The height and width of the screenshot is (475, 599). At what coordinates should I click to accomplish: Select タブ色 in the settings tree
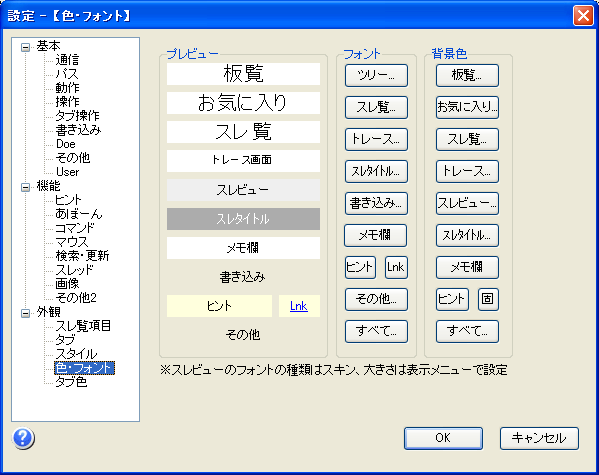[71, 382]
